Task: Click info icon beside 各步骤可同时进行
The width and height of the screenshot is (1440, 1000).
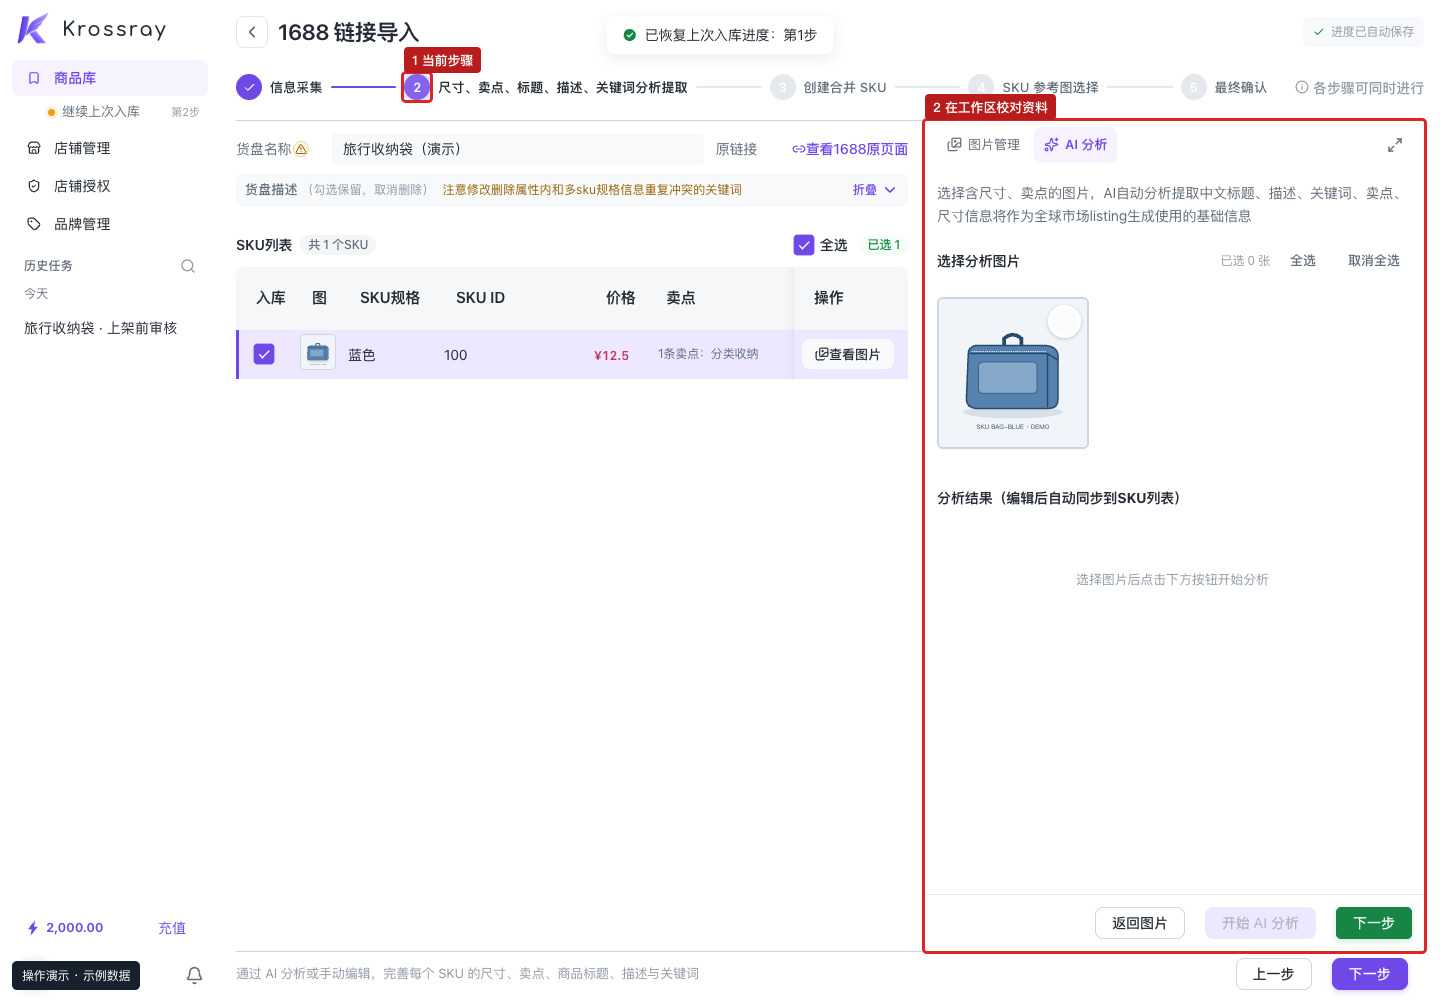Action: click(1302, 87)
